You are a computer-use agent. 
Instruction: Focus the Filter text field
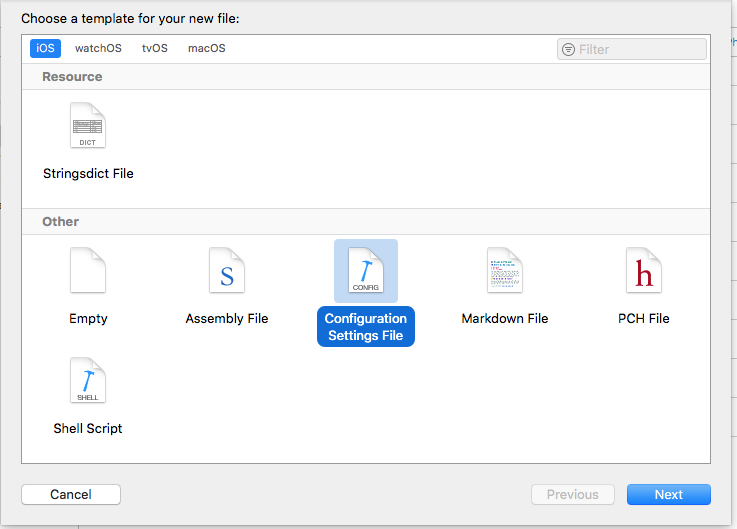[x=640, y=49]
